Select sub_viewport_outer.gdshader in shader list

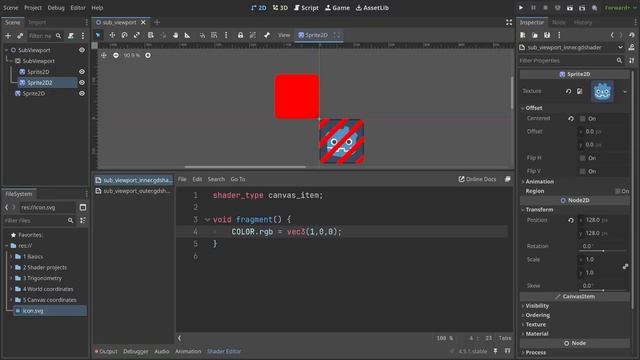pos(133,191)
